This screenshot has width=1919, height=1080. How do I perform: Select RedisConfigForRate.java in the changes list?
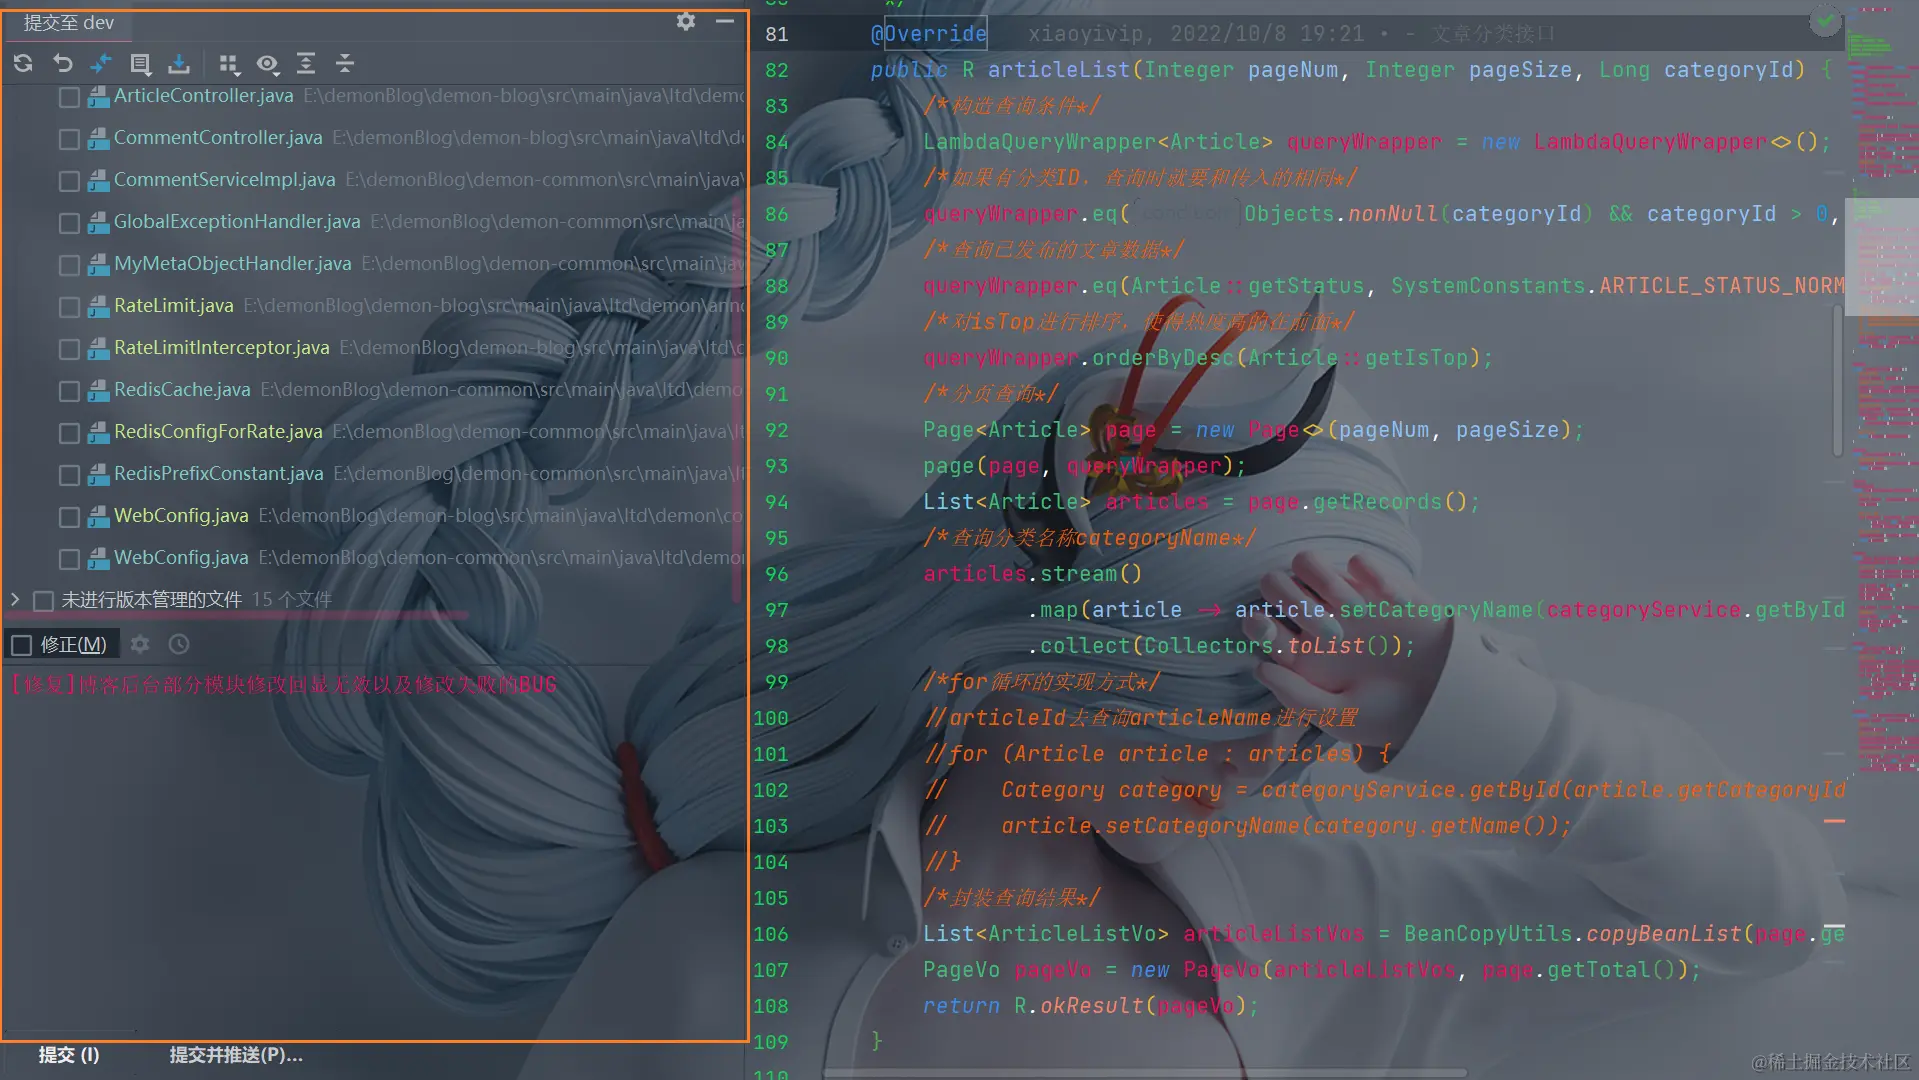[x=218, y=432]
